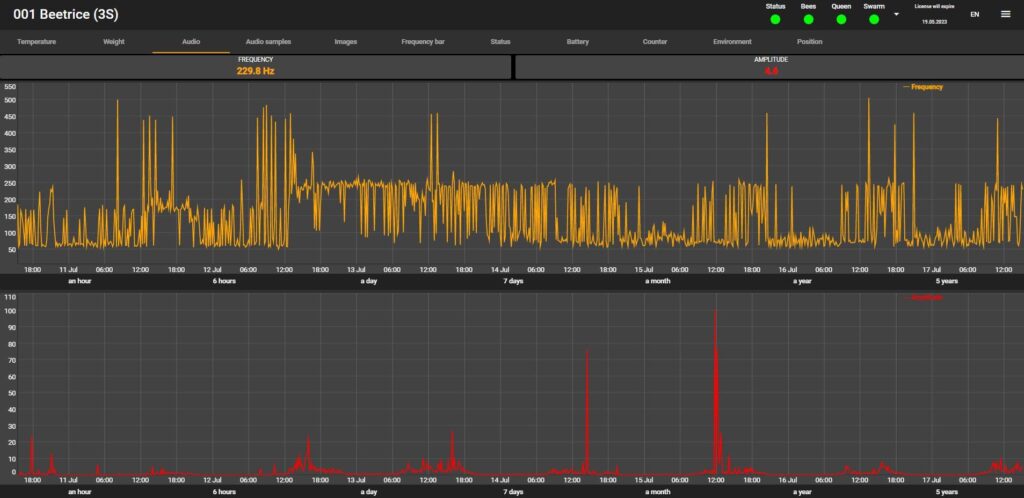Expand the dropdown arrow beside Swarm
The width and height of the screenshot is (1024, 498).
coord(896,14)
